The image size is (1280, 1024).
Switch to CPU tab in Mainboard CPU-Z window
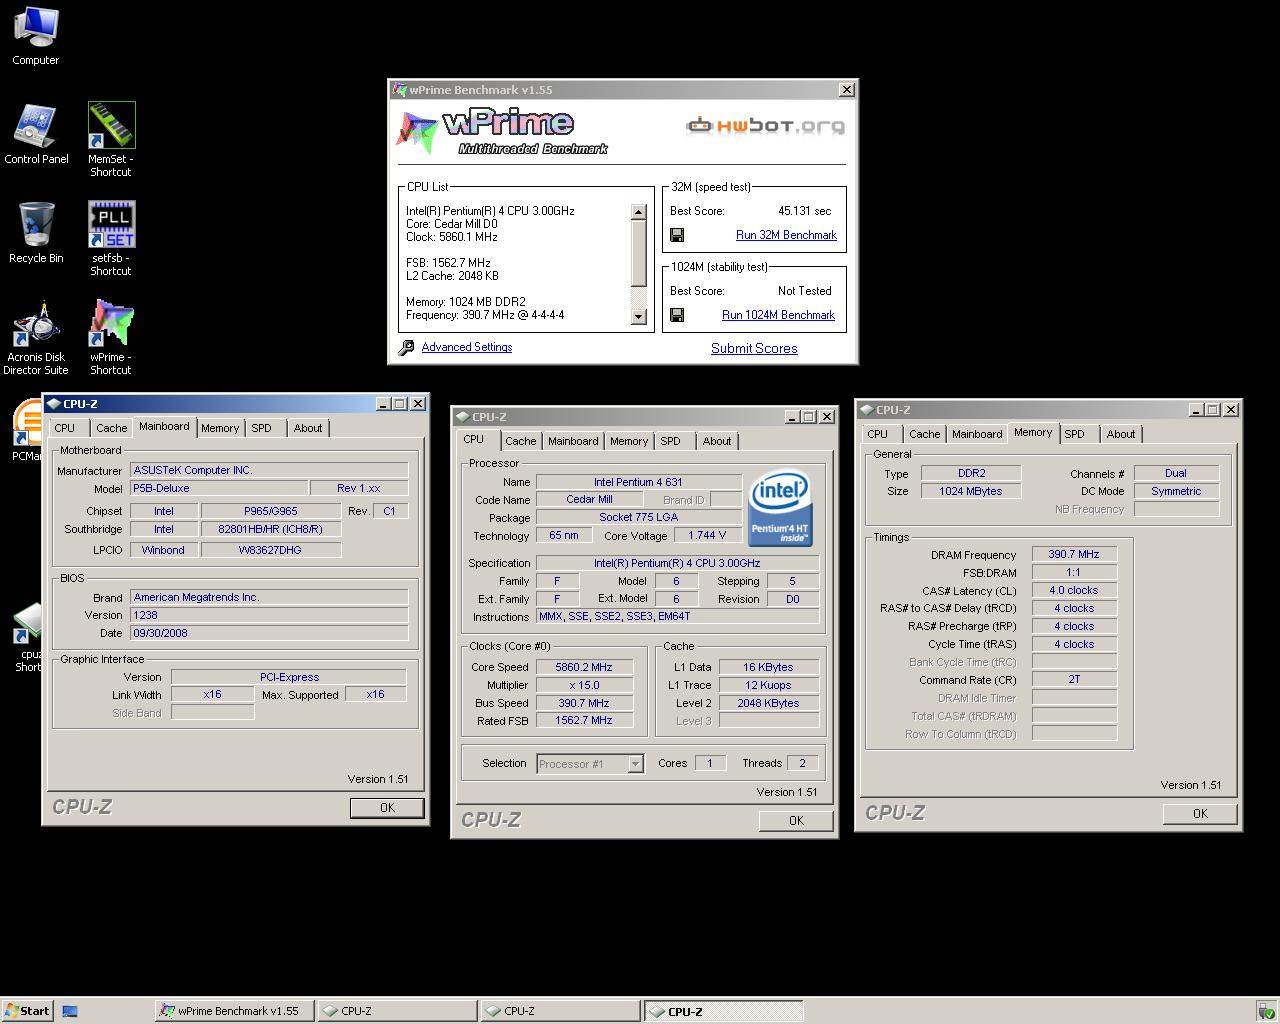[x=65, y=428]
